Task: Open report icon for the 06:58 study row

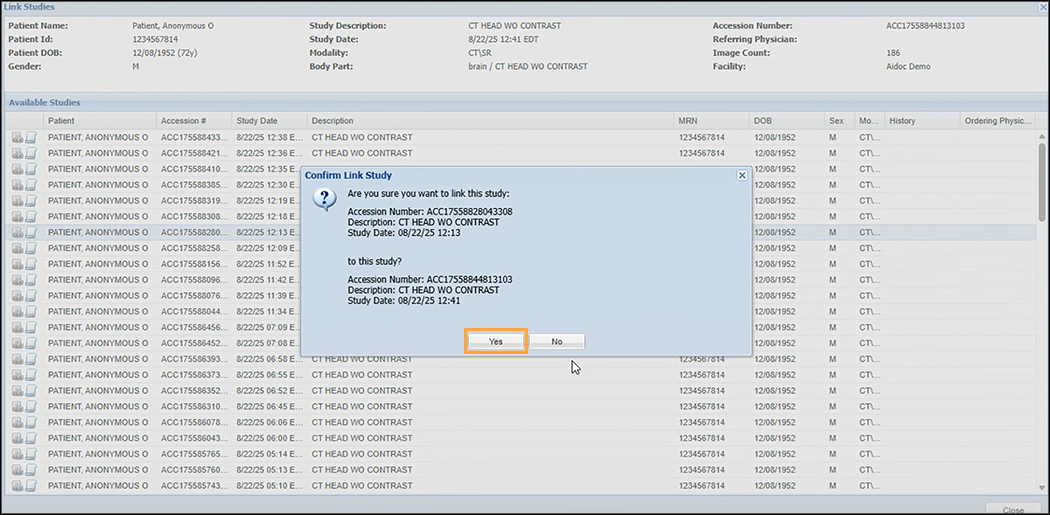Action: (31, 359)
